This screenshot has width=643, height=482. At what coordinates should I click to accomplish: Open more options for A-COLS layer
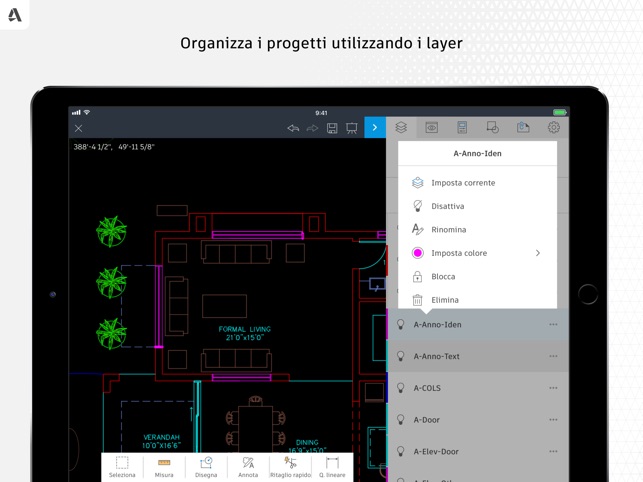553,388
